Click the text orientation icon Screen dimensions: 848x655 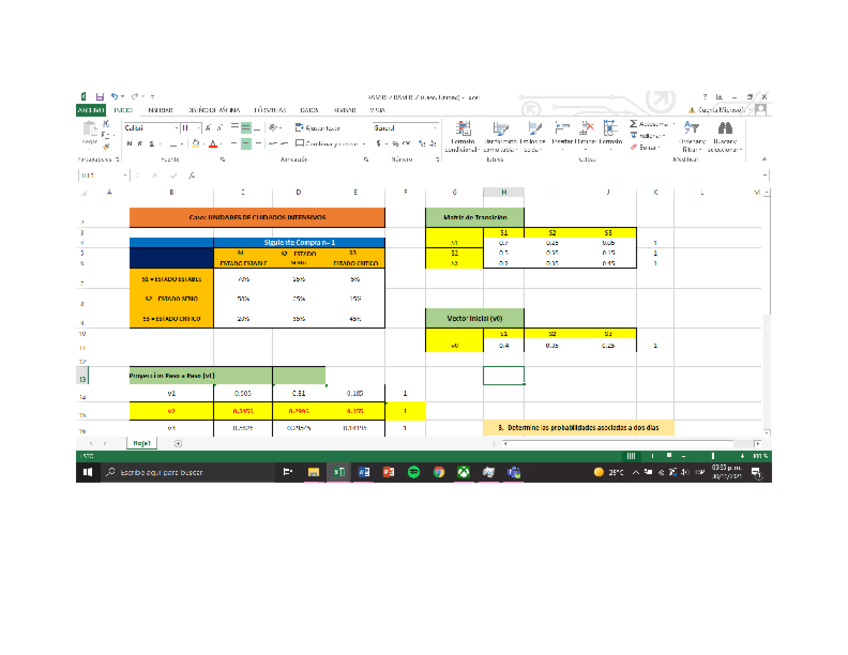274,128
